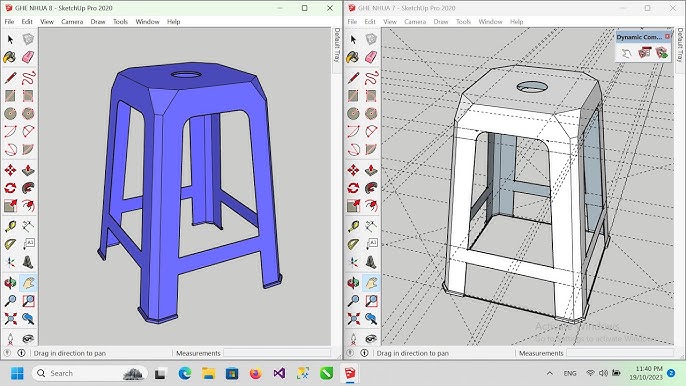Viewport: 686px width, 386px height.
Task: Activate Tape Measure tool in GHE NHUA 8 window
Action: [x=10, y=226]
